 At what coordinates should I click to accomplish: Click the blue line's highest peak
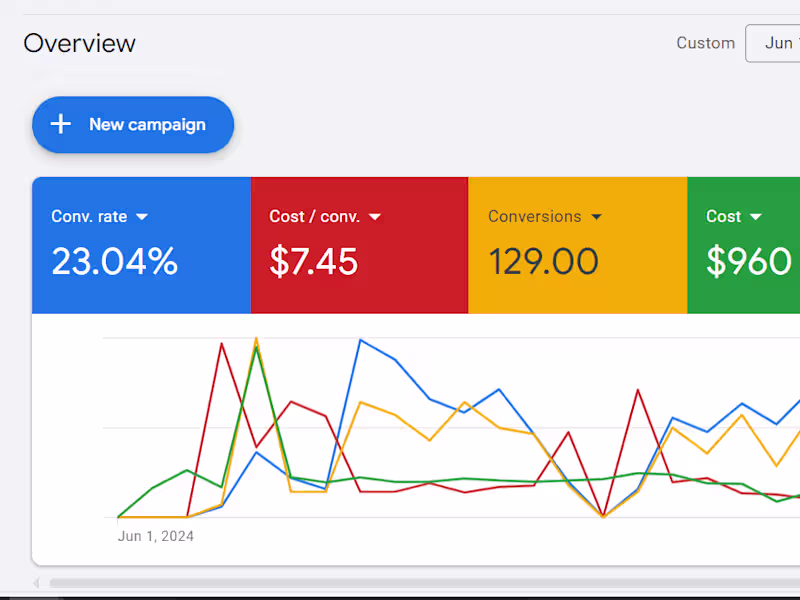pyautogui.click(x=360, y=340)
